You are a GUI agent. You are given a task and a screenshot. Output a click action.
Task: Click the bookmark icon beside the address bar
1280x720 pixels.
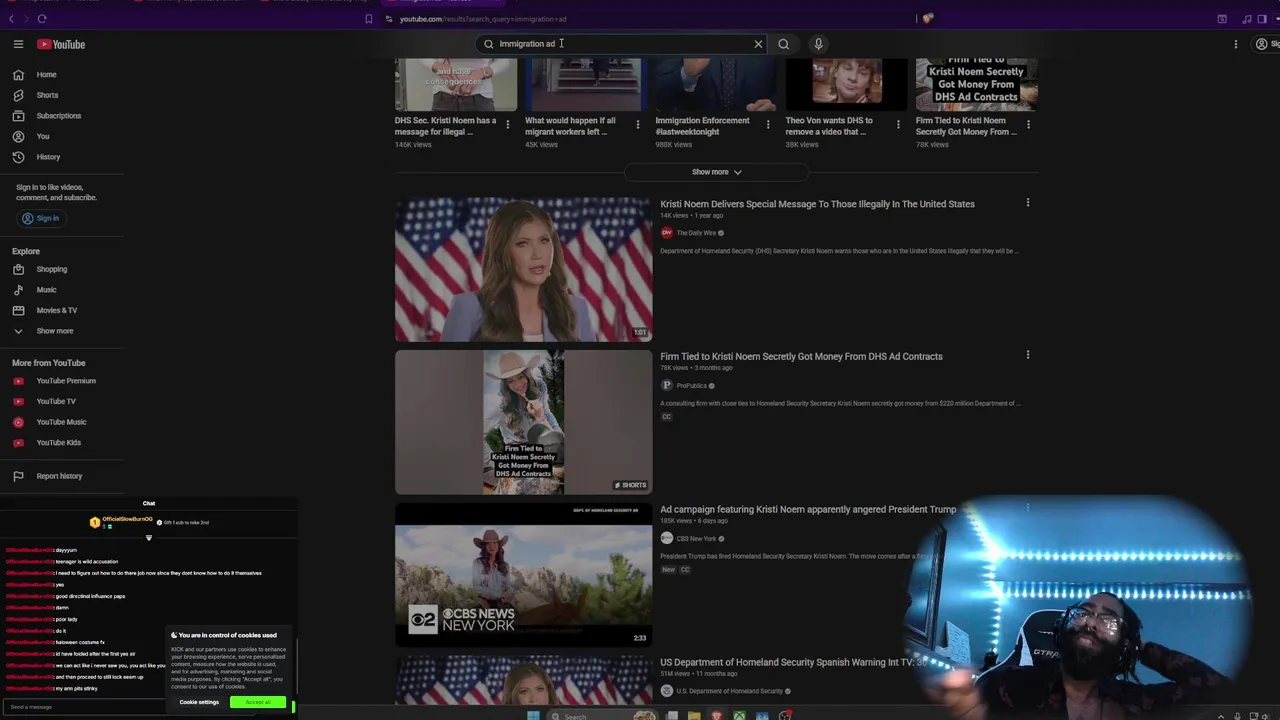368,19
